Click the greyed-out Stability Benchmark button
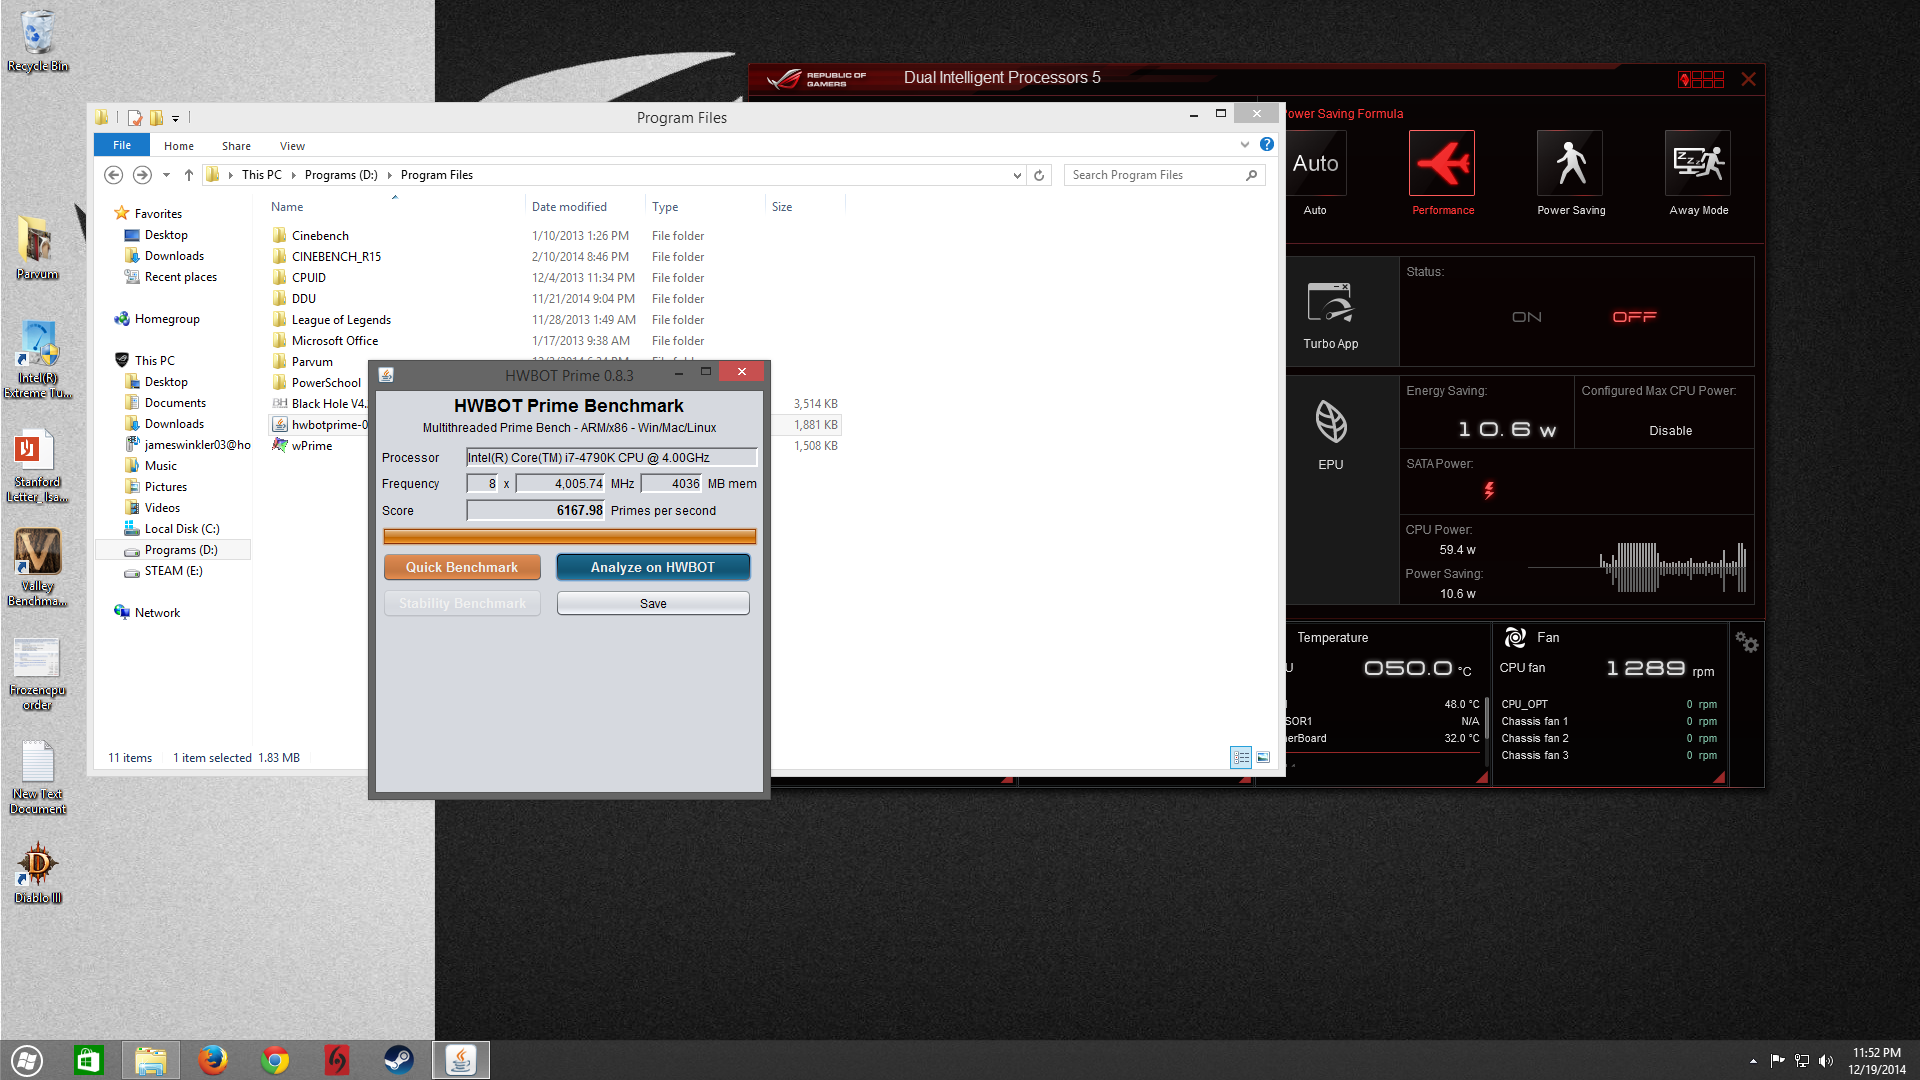Image resolution: width=1920 pixels, height=1080 pixels. (462, 603)
